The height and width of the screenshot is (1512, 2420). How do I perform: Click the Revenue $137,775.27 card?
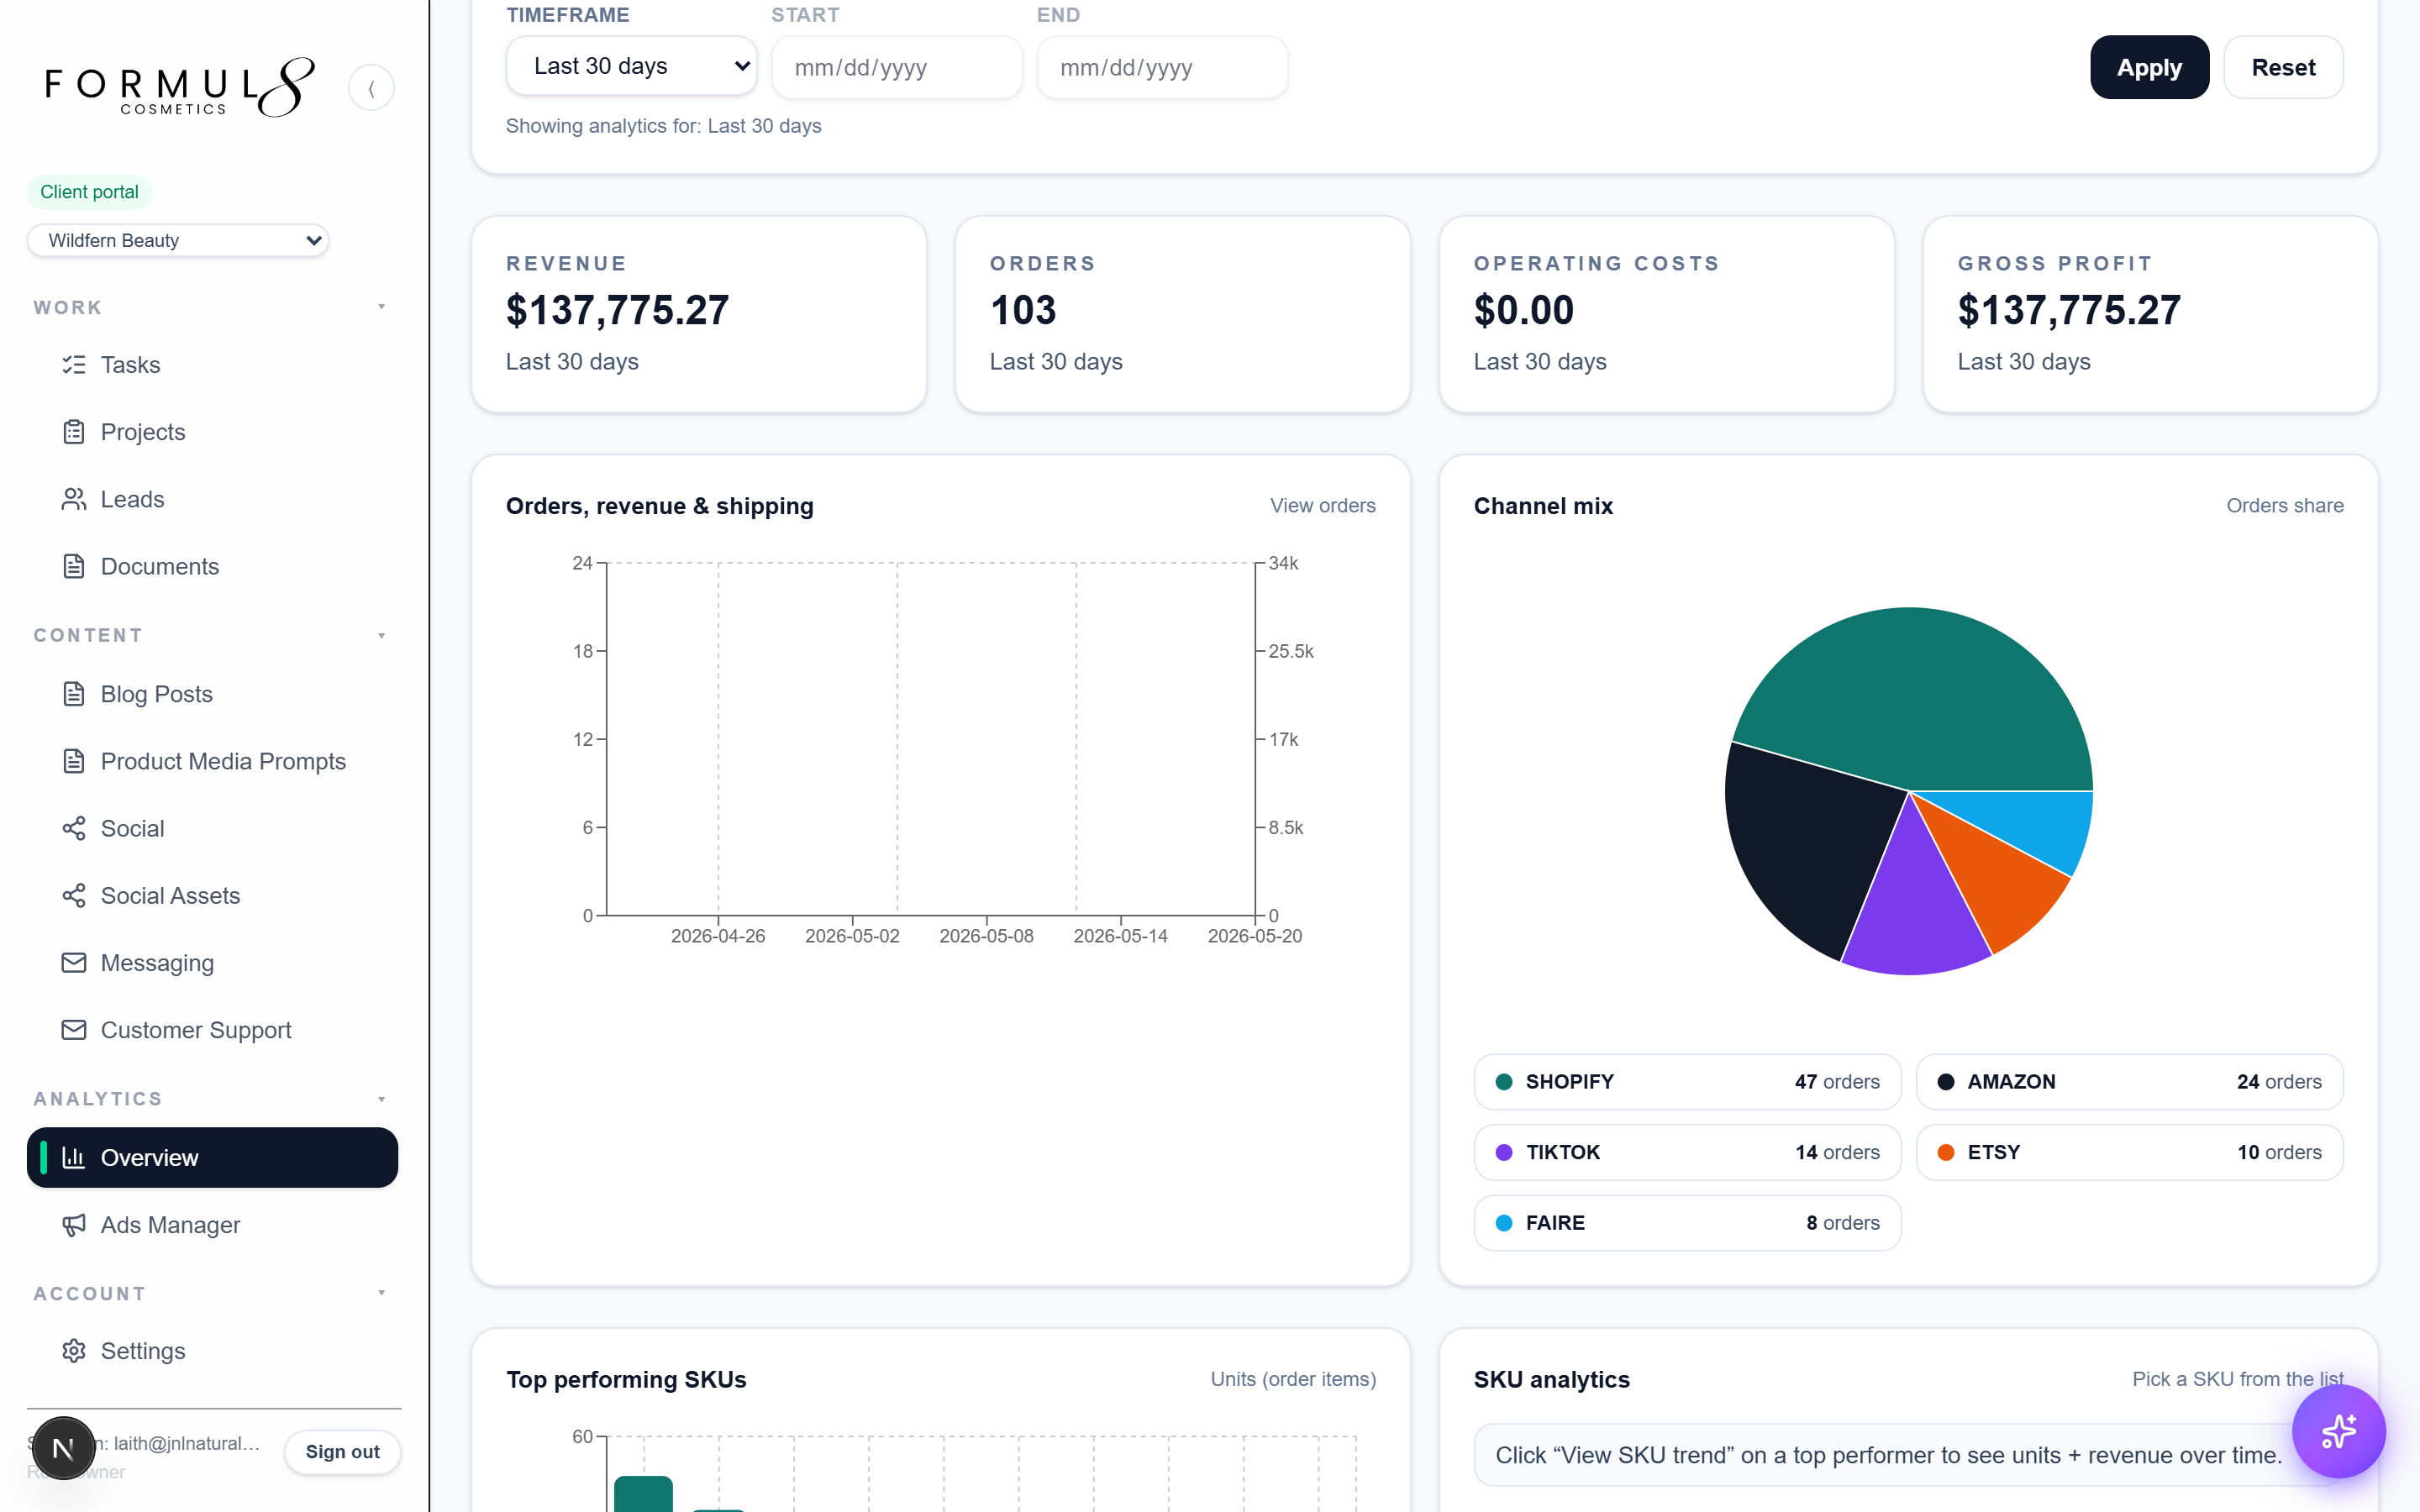699,314
